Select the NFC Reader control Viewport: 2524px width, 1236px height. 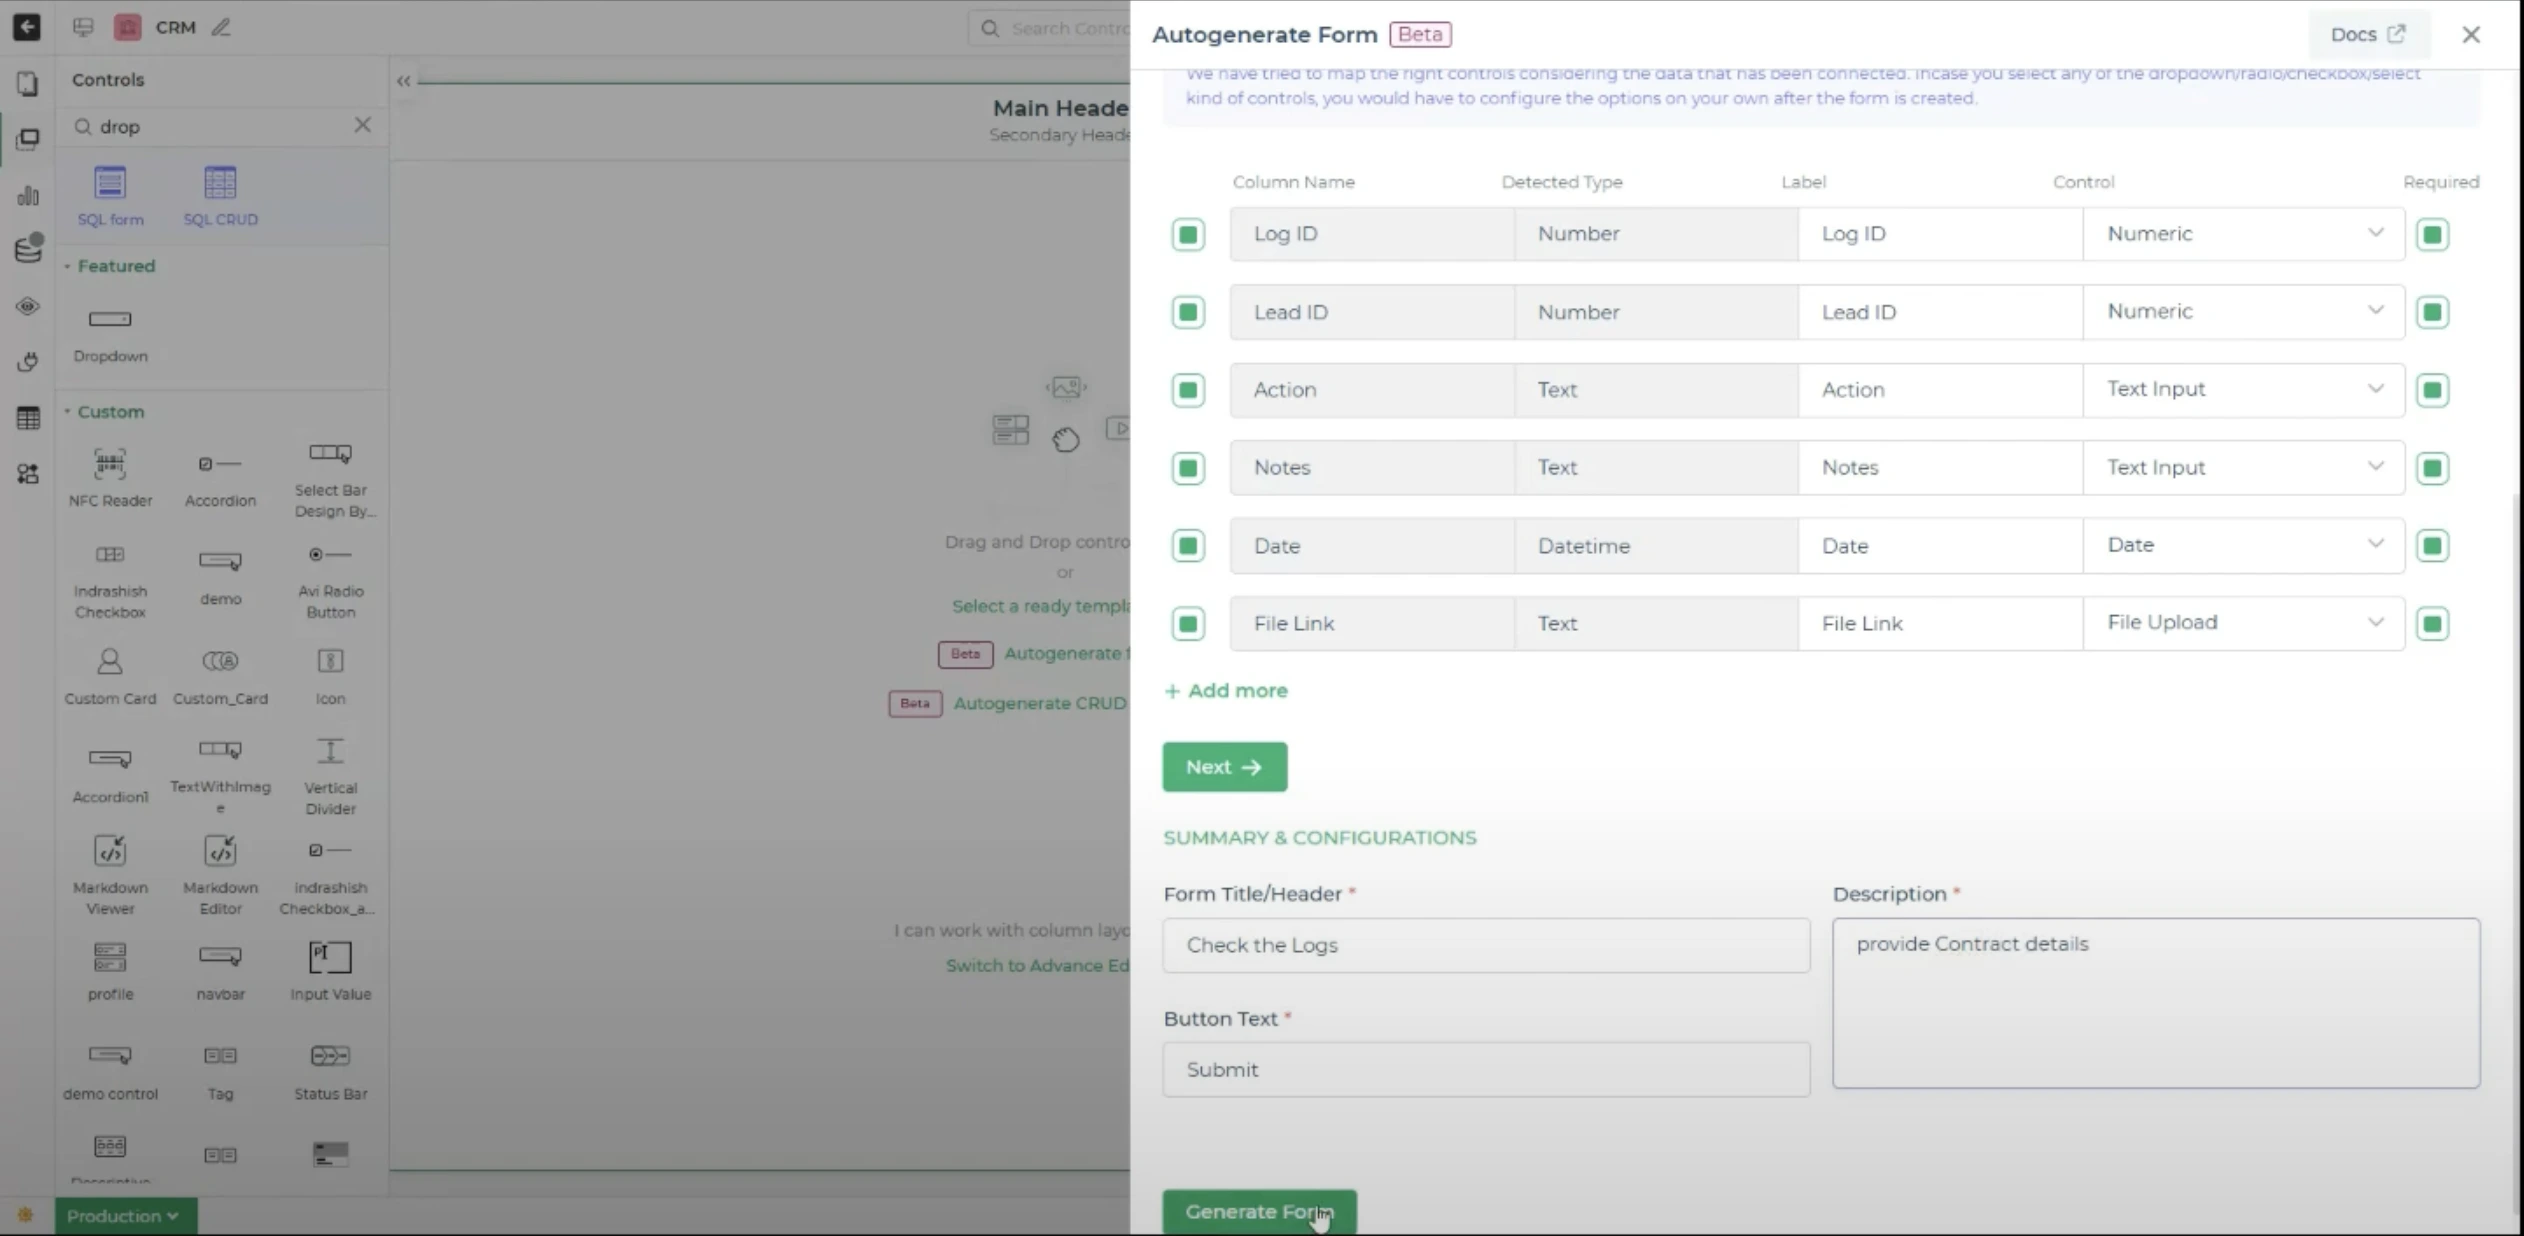point(110,465)
